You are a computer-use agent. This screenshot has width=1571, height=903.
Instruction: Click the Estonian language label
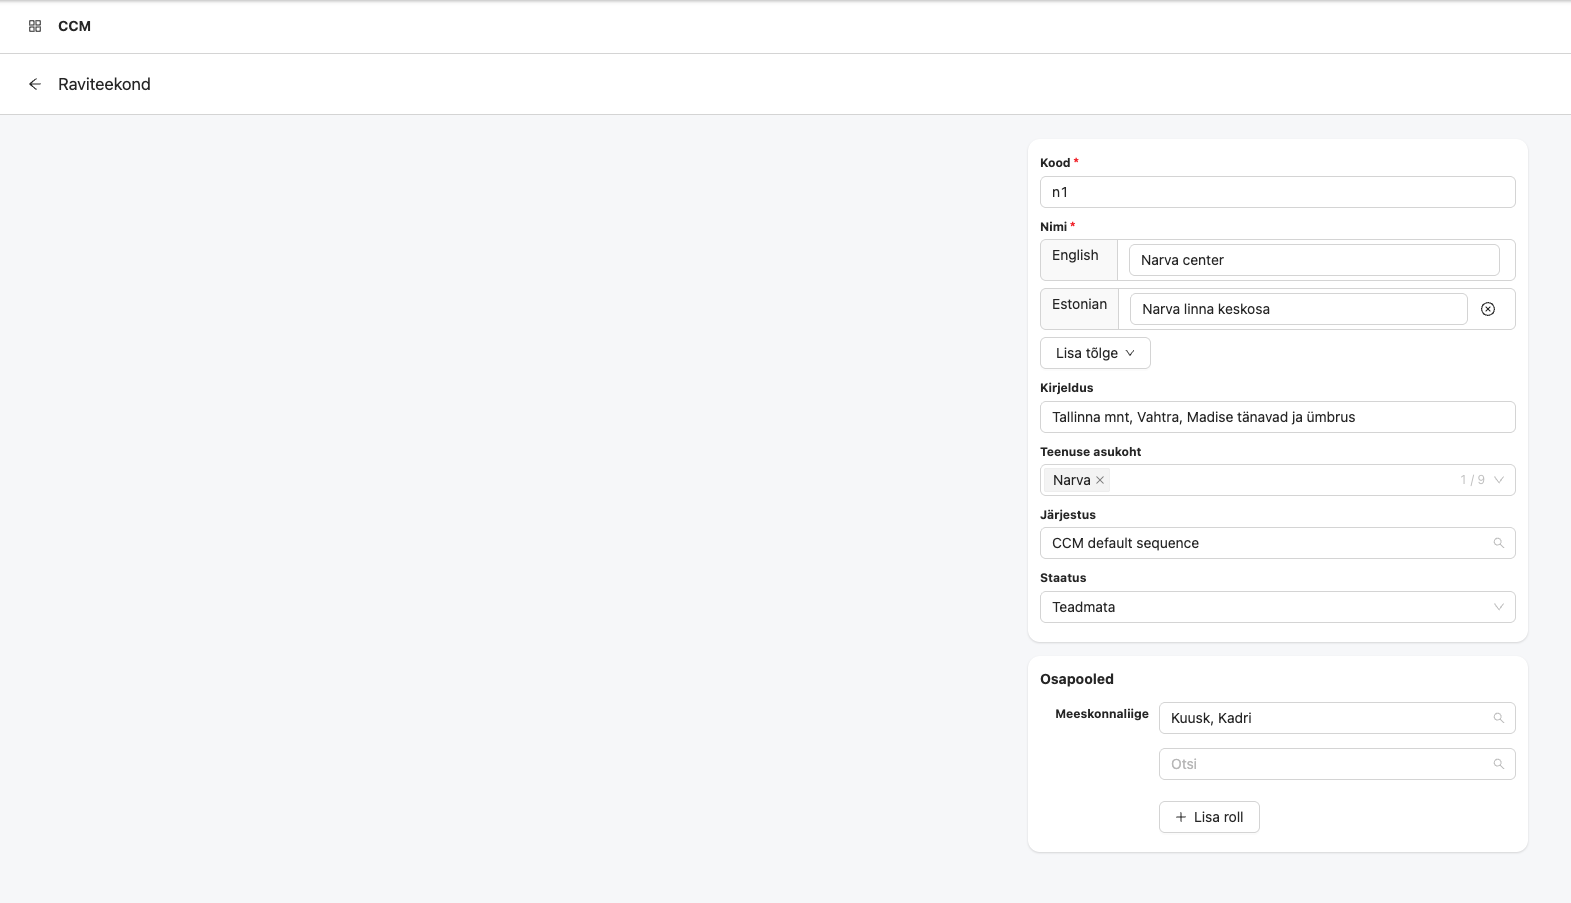pos(1079,304)
